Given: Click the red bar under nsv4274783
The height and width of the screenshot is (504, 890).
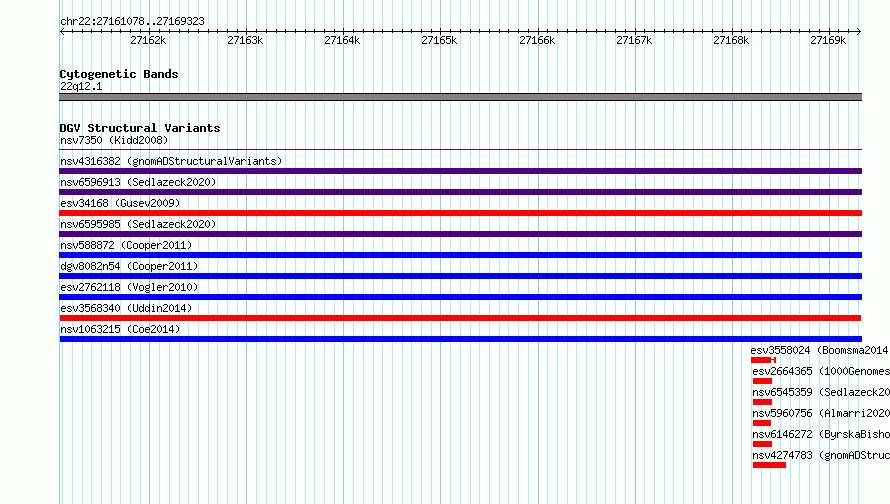Looking at the screenshot, I should pos(769,465).
